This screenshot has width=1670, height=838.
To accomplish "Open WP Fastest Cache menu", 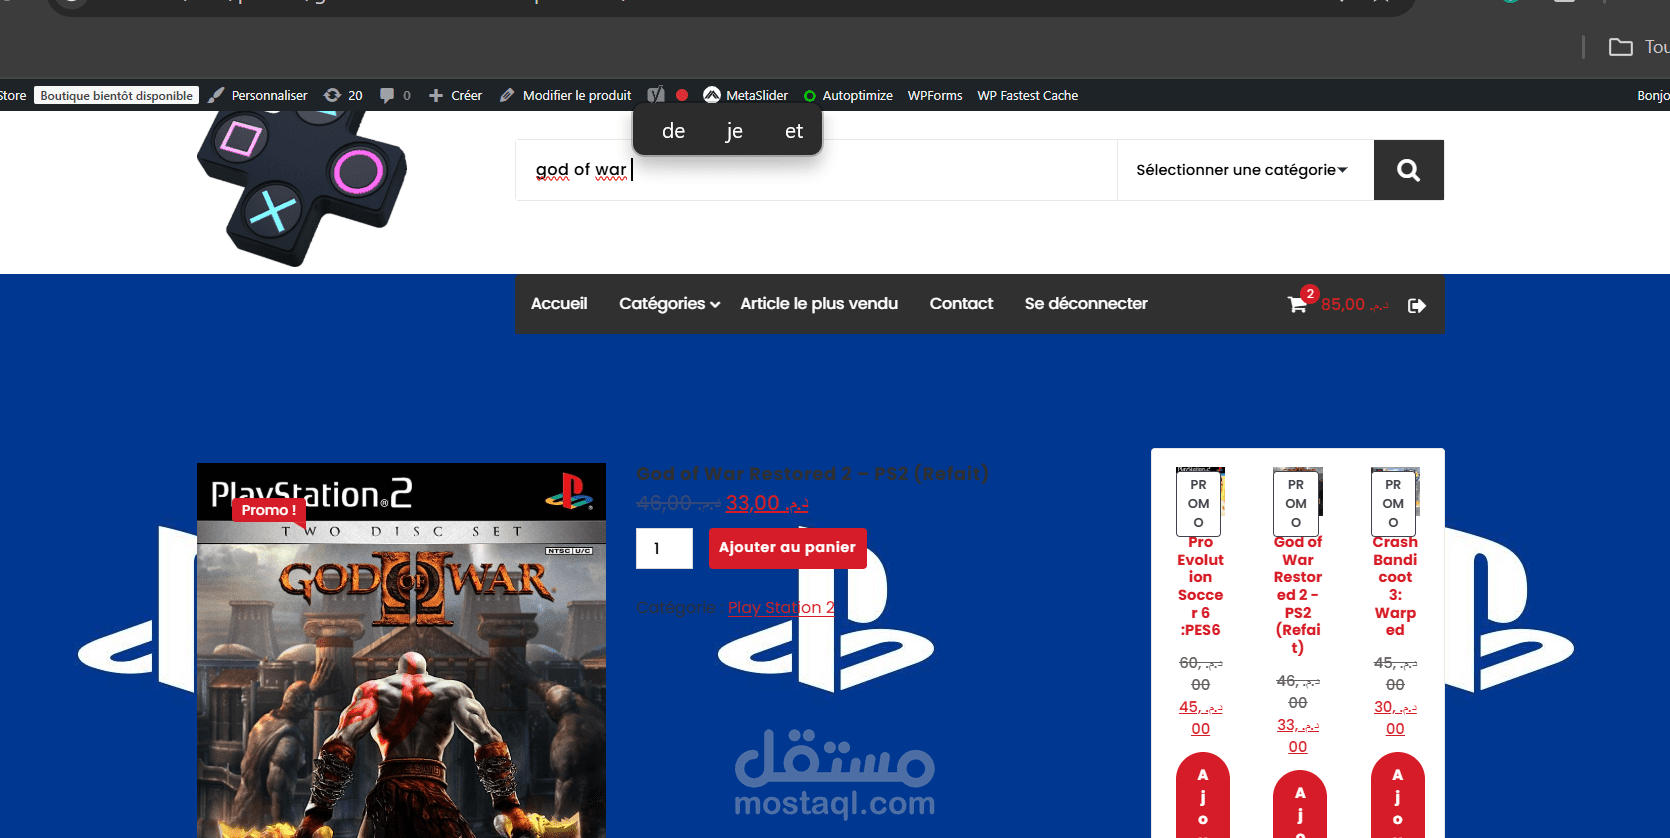I will pos(1027,95).
